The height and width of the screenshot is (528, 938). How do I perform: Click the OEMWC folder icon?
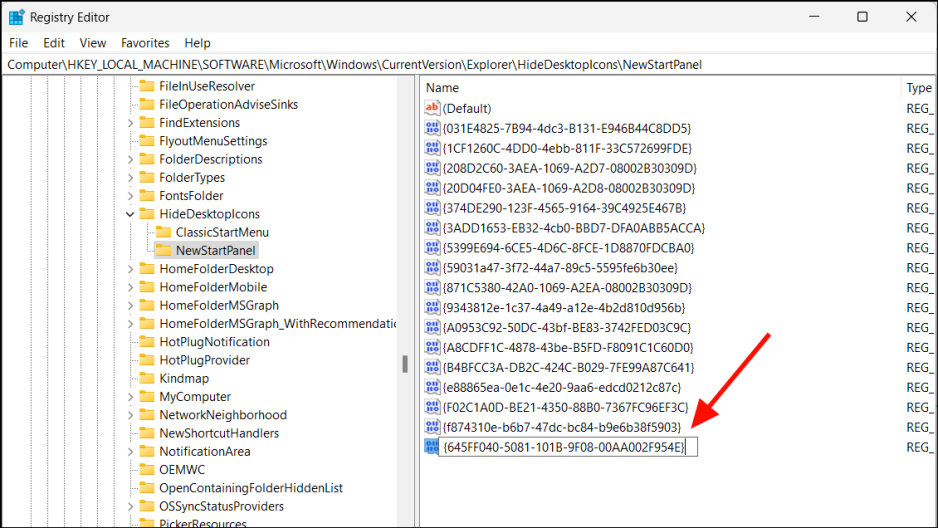point(147,469)
